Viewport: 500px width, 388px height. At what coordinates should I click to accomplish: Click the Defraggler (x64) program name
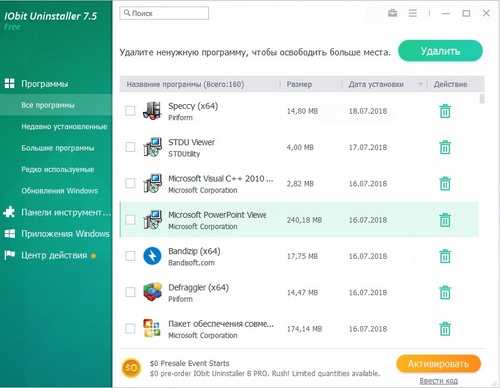click(198, 287)
